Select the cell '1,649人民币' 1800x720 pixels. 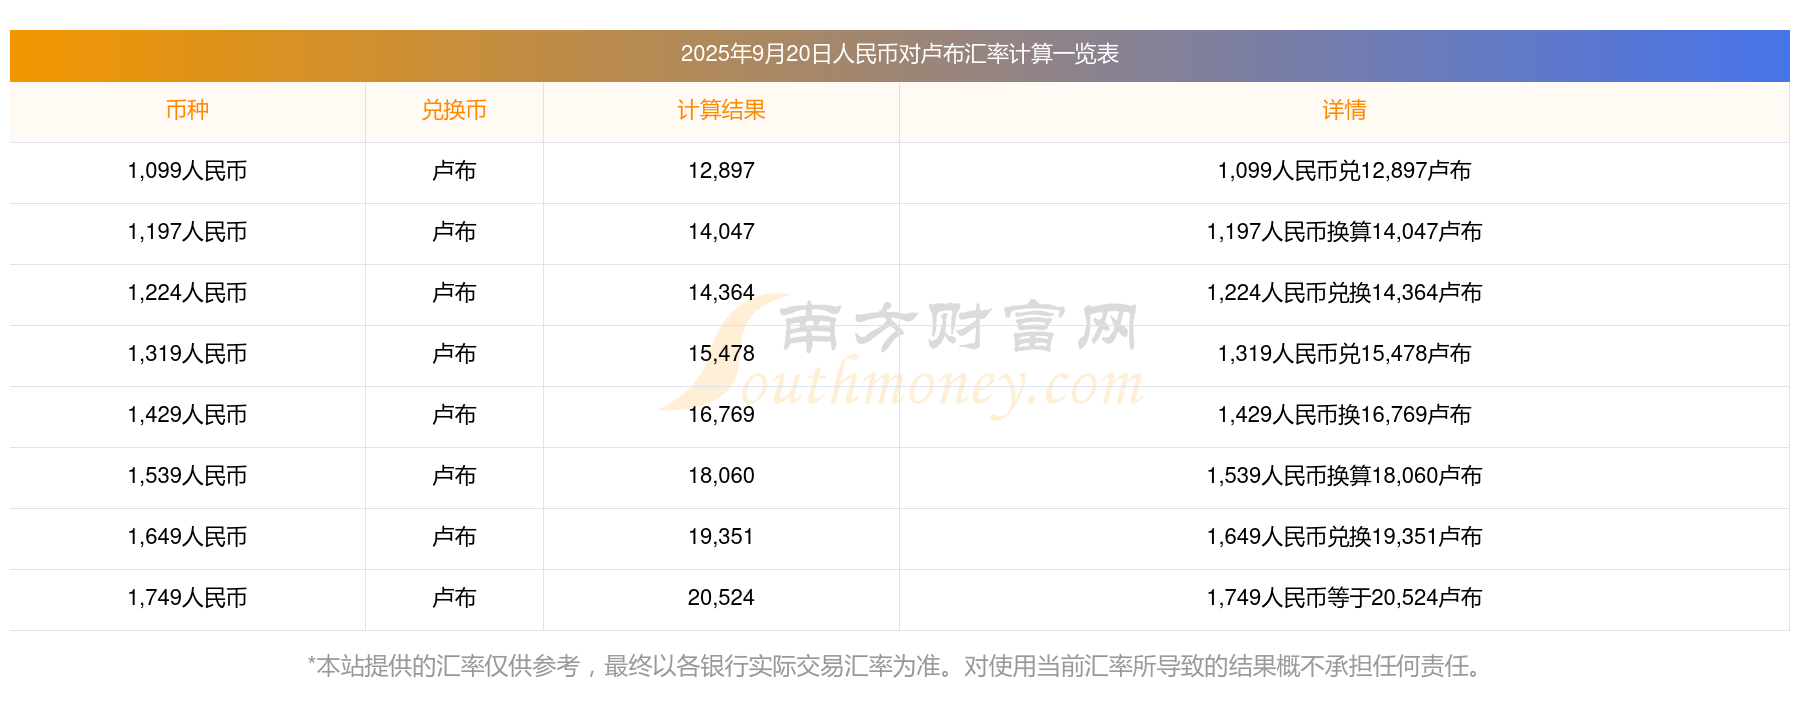click(187, 537)
